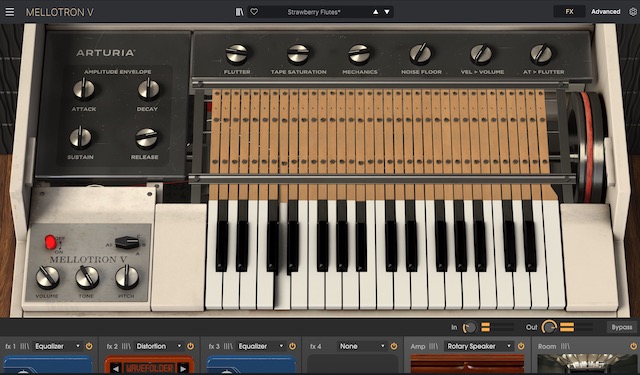Toggle fx 1 power button
This screenshot has height=375, width=640.
89,346
